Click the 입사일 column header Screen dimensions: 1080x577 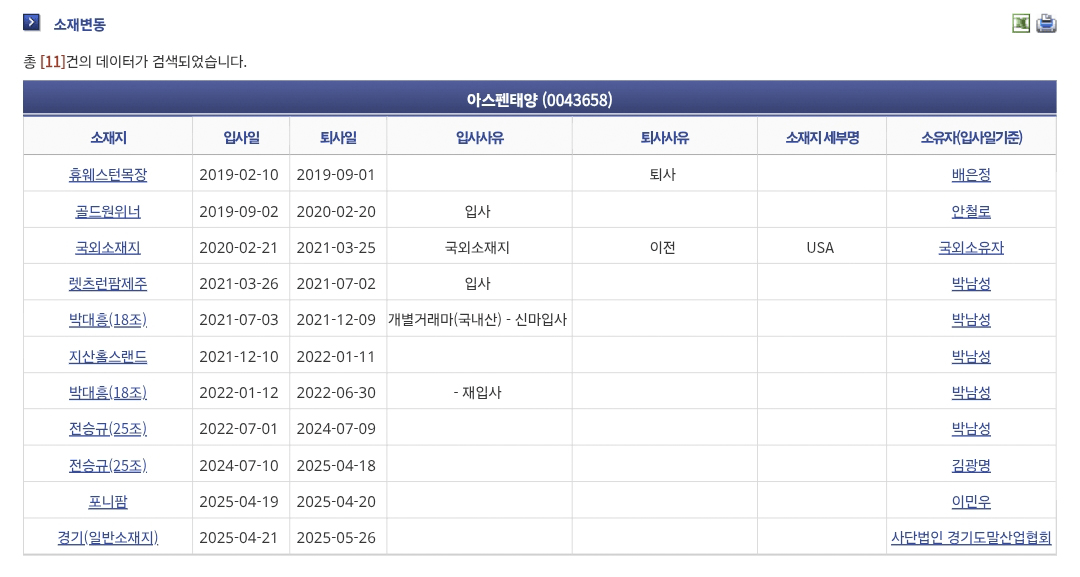[x=241, y=138]
